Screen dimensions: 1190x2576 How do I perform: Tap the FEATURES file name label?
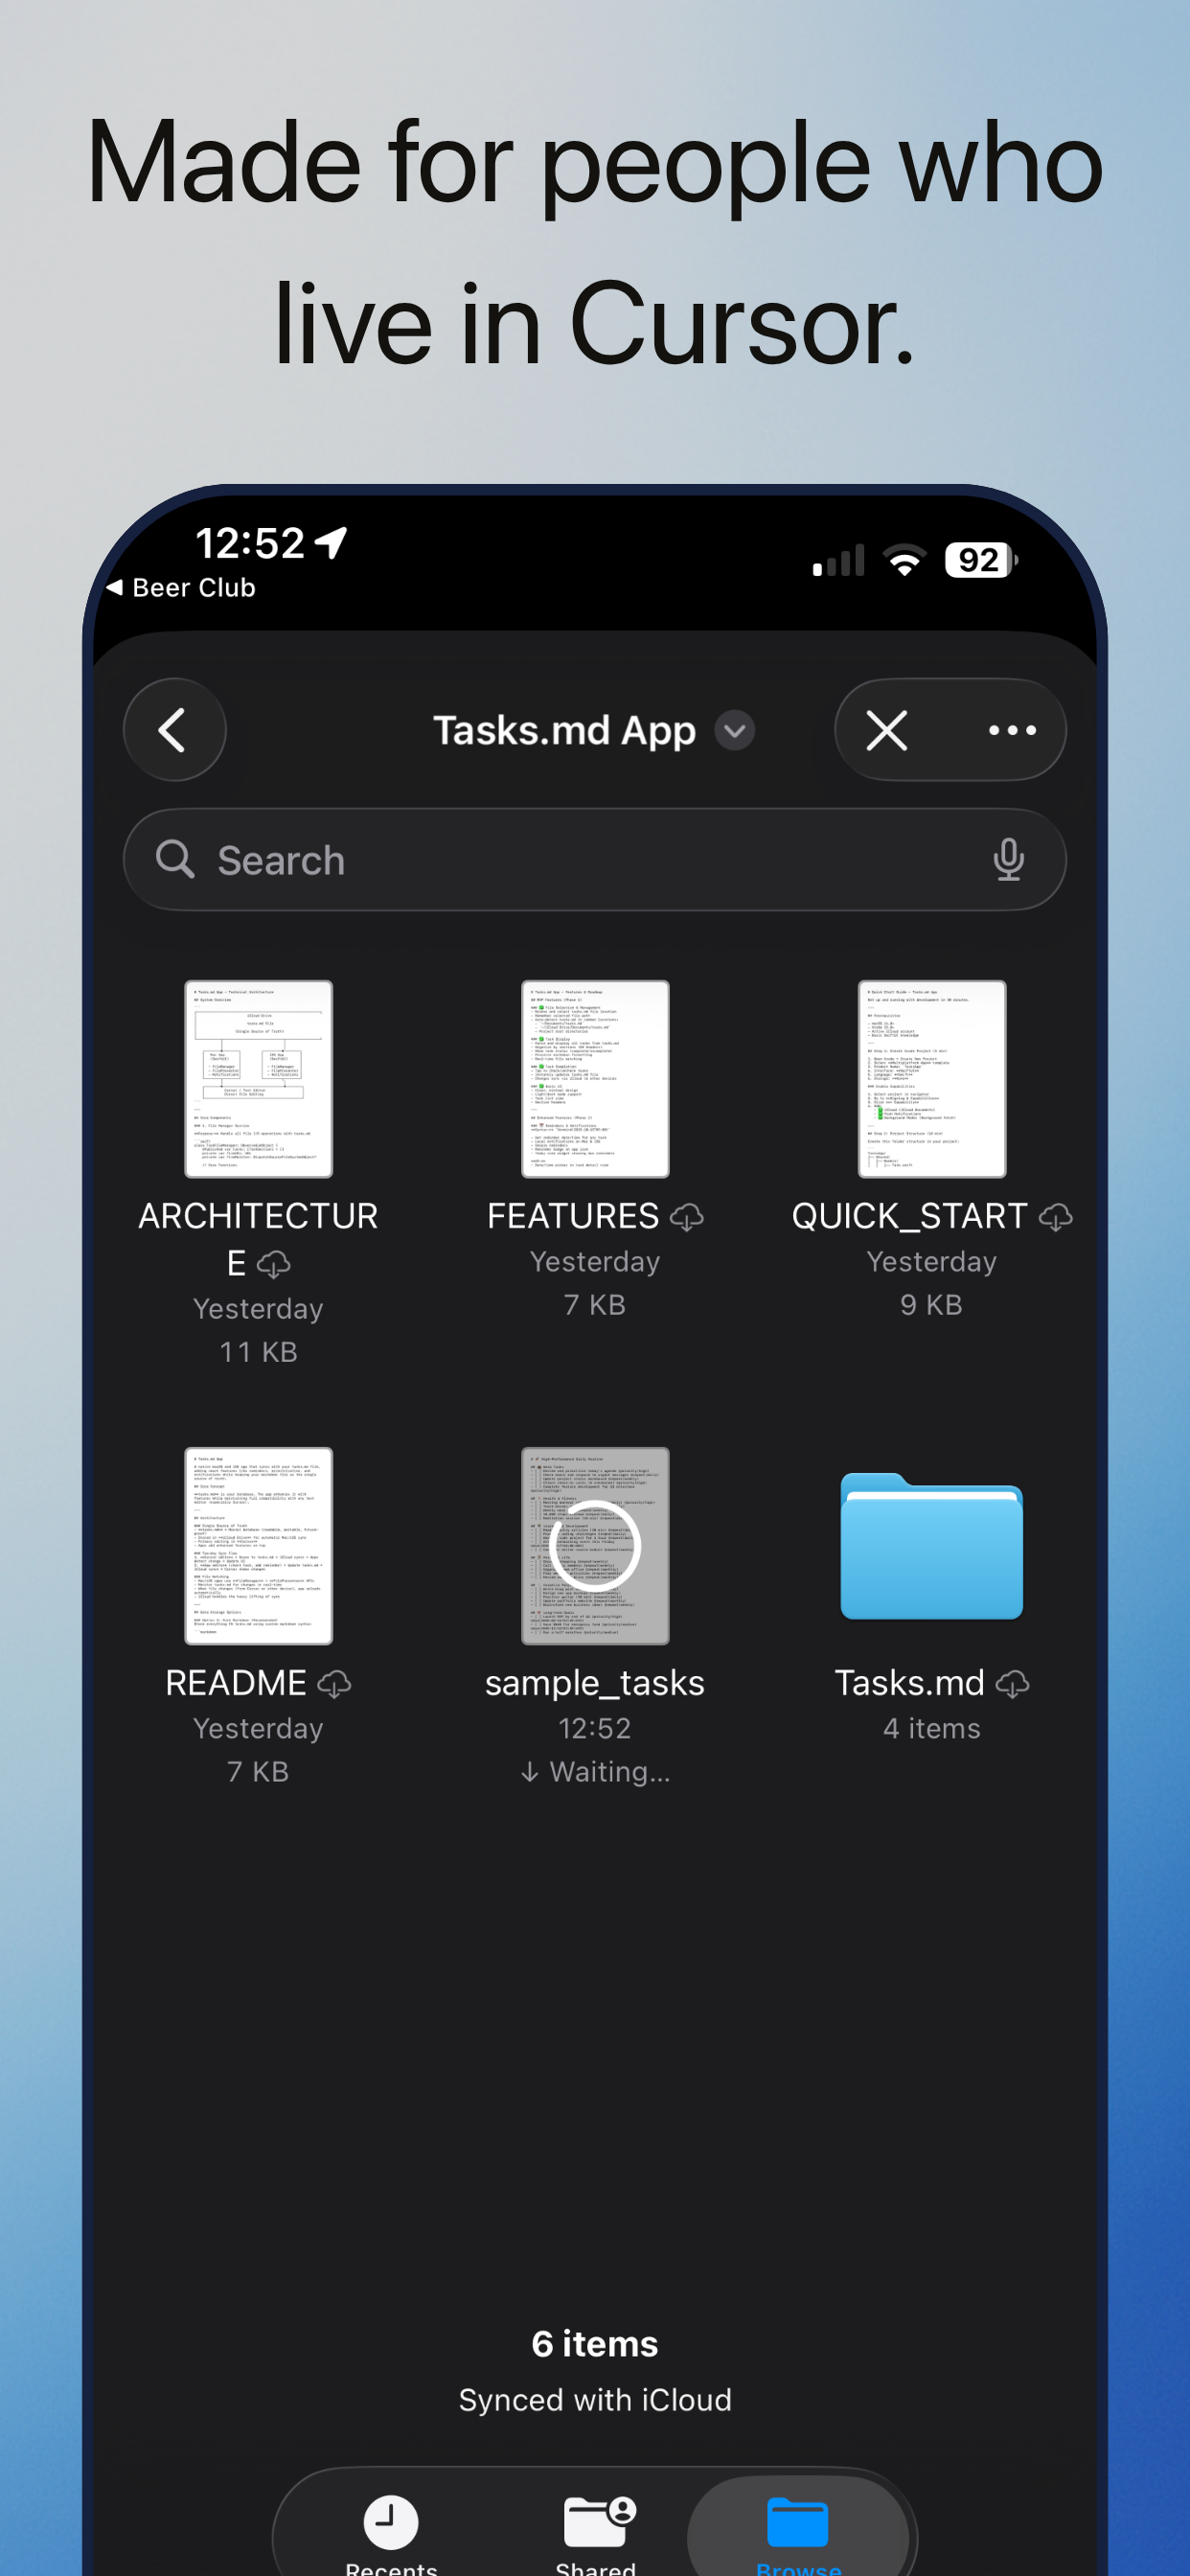tap(573, 1216)
